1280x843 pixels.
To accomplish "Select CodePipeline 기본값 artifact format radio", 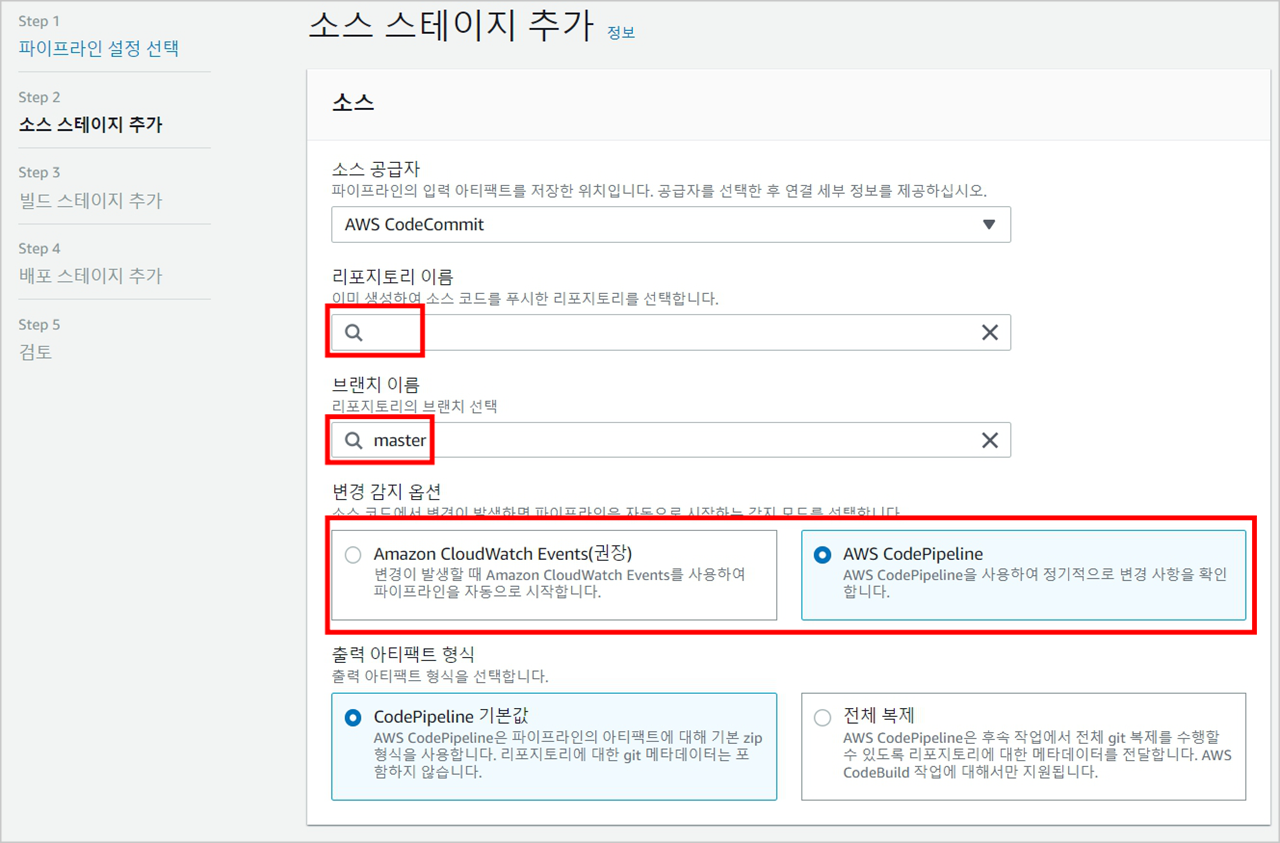I will point(352,717).
